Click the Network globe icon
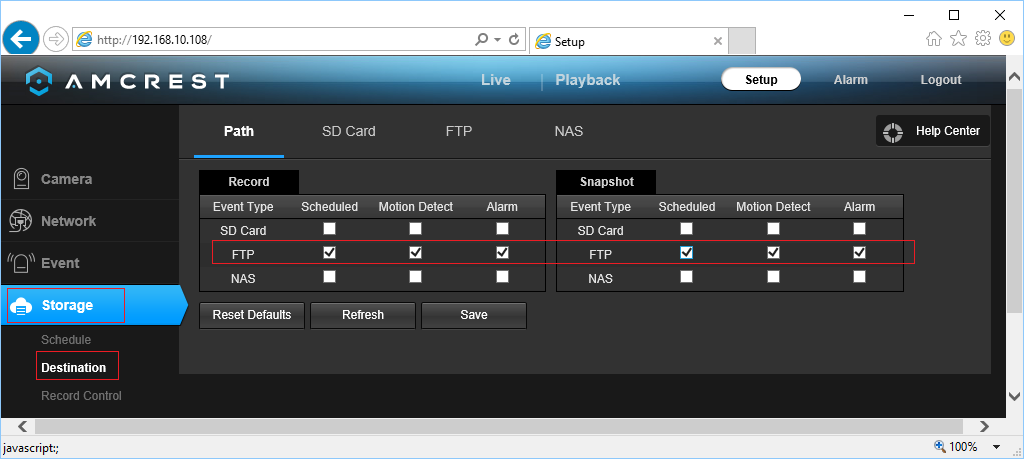 pos(20,221)
